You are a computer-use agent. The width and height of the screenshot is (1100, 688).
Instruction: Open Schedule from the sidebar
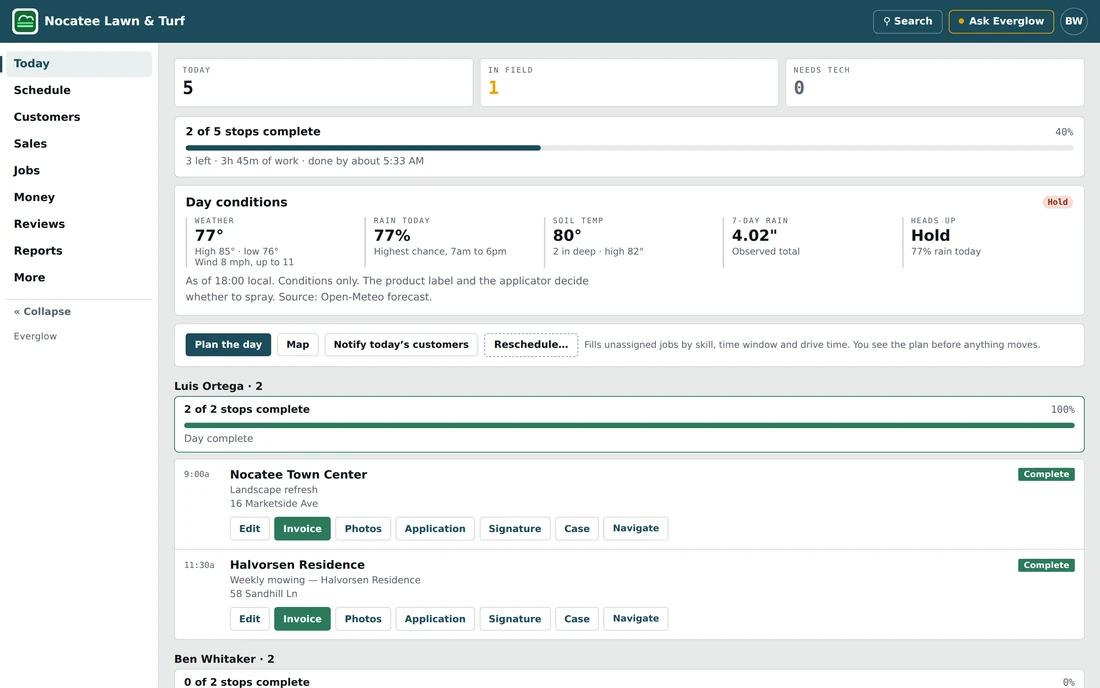(x=77, y=90)
